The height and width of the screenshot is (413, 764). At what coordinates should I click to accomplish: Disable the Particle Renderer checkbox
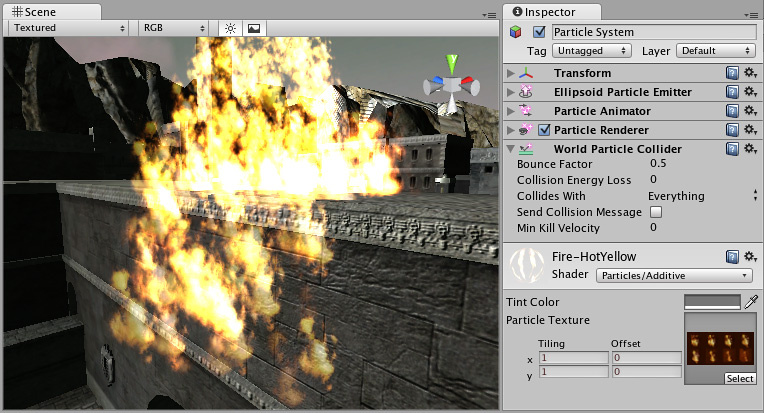pos(545,130)
